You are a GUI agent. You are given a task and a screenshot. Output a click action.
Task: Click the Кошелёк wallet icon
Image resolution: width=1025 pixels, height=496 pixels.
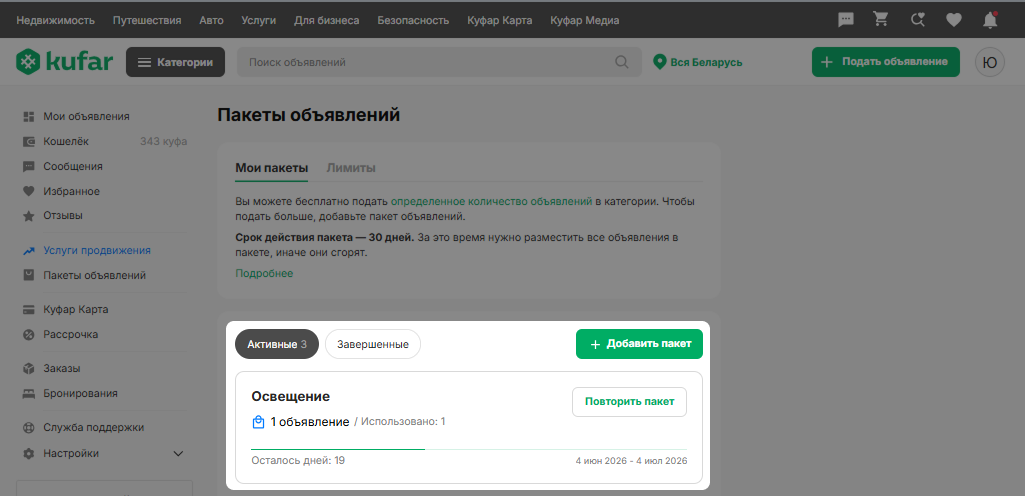(28, 141)
